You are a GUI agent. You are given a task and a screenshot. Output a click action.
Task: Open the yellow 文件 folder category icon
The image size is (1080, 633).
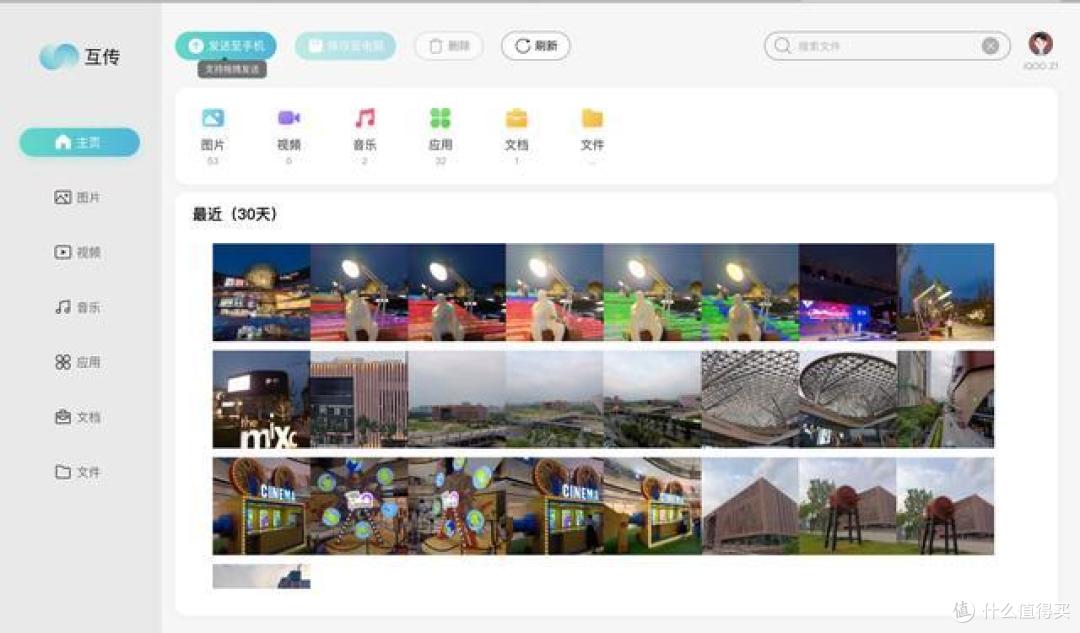click(x=592, y=118)
